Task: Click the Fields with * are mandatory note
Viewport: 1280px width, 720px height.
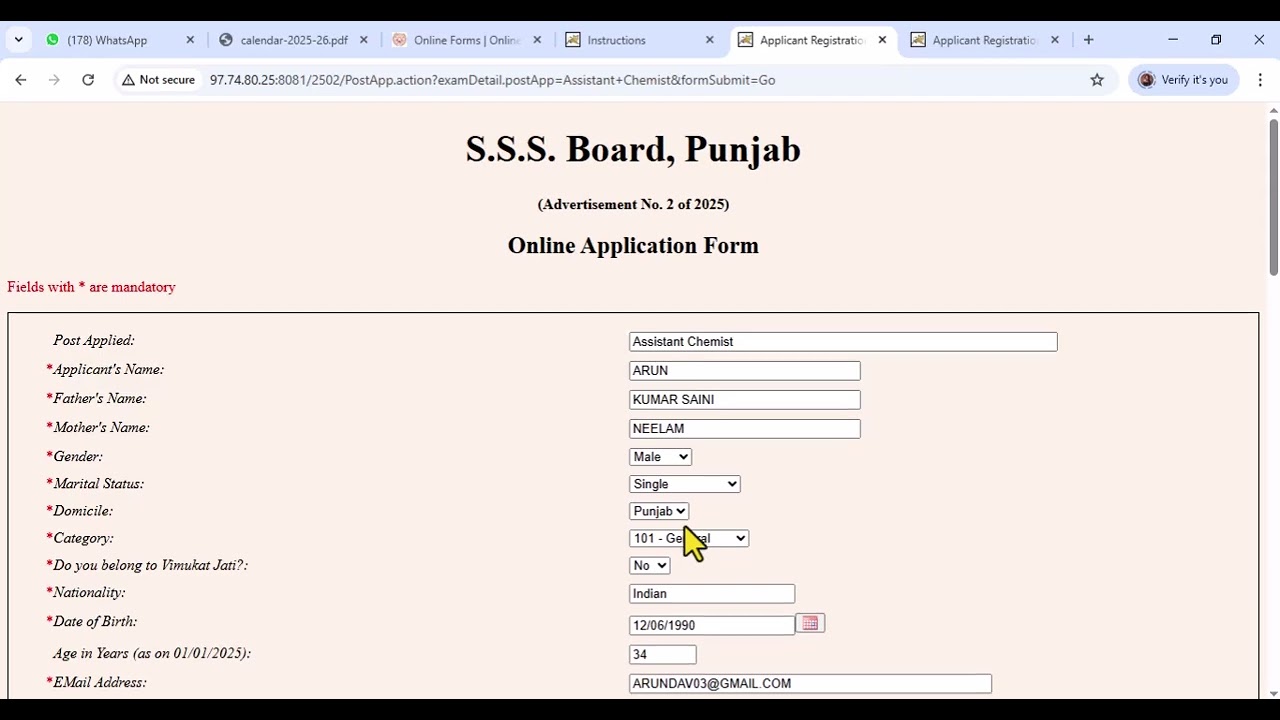Action: pyautogui.click(x=91, y=287)
